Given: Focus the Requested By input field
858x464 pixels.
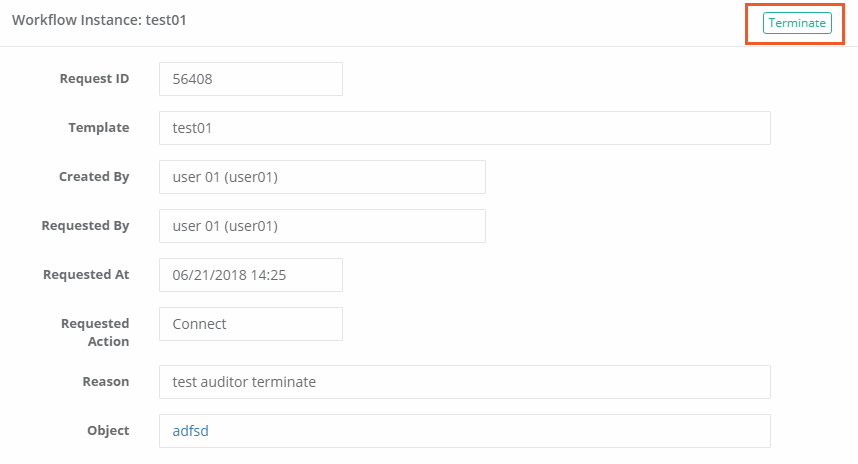Looking at the screenshot, I should coord(321,226).
